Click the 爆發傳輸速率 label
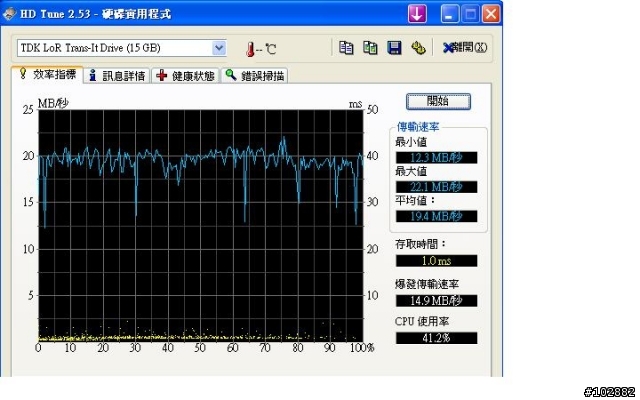The height and width of the screenshot is (400, 640). (x=427, y=284)
